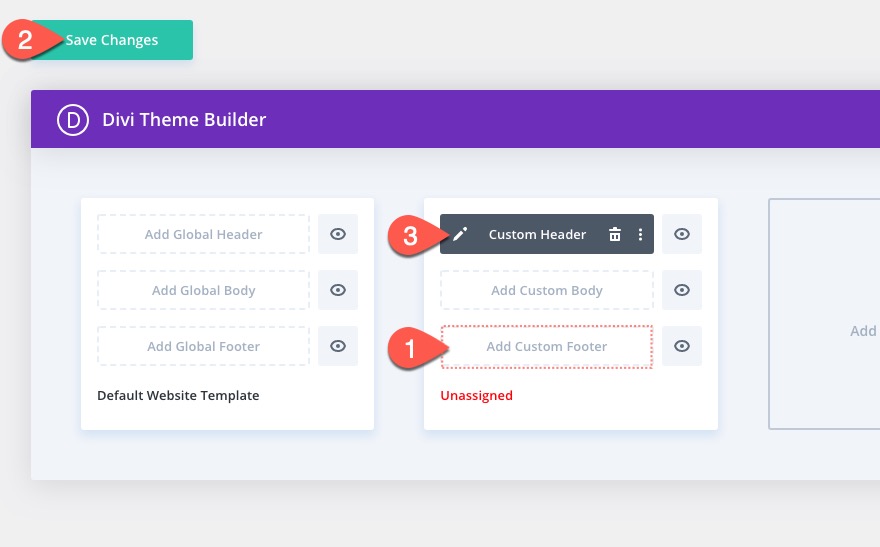Click Default Website Template label
Screen dimensions: 880x547
coord(178,396)
